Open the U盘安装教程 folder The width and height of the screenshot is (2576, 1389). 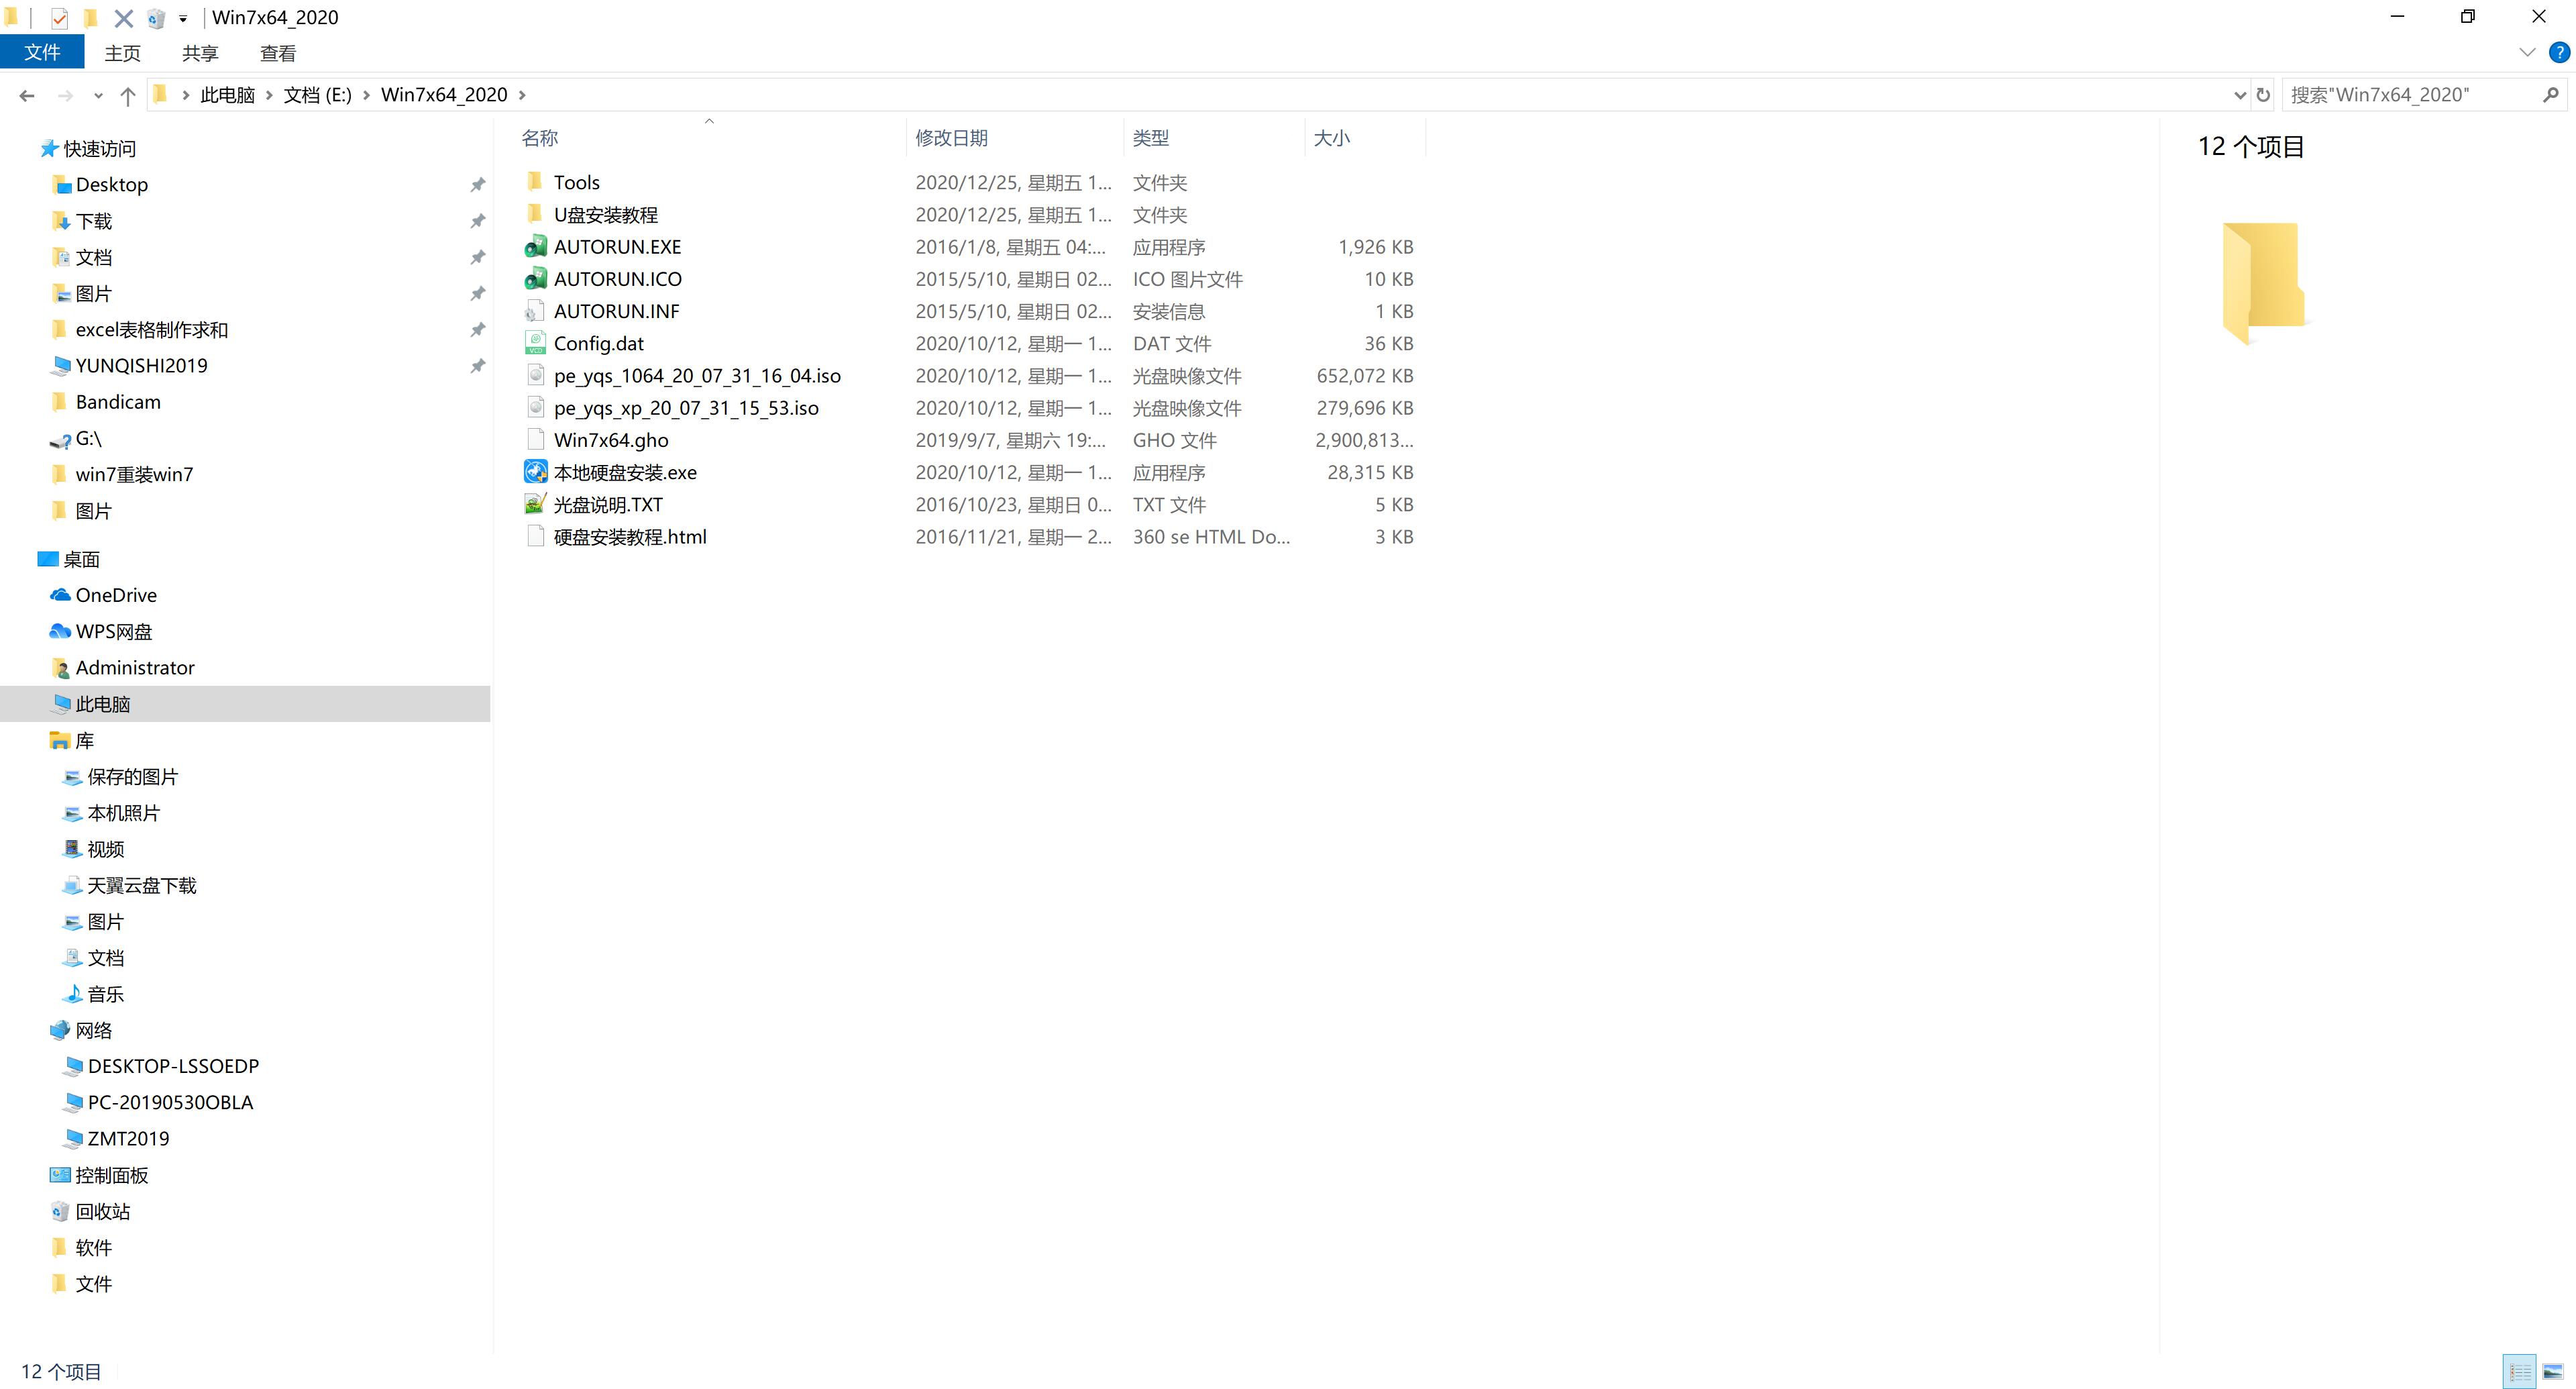coord(607,214)
